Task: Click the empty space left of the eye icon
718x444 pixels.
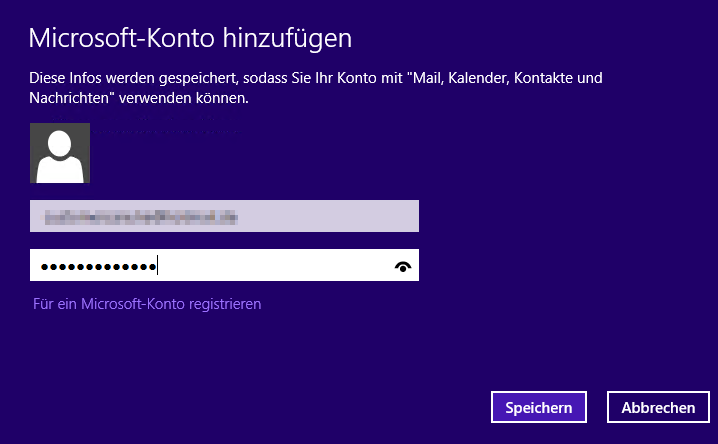Action: tap(275, 265)
